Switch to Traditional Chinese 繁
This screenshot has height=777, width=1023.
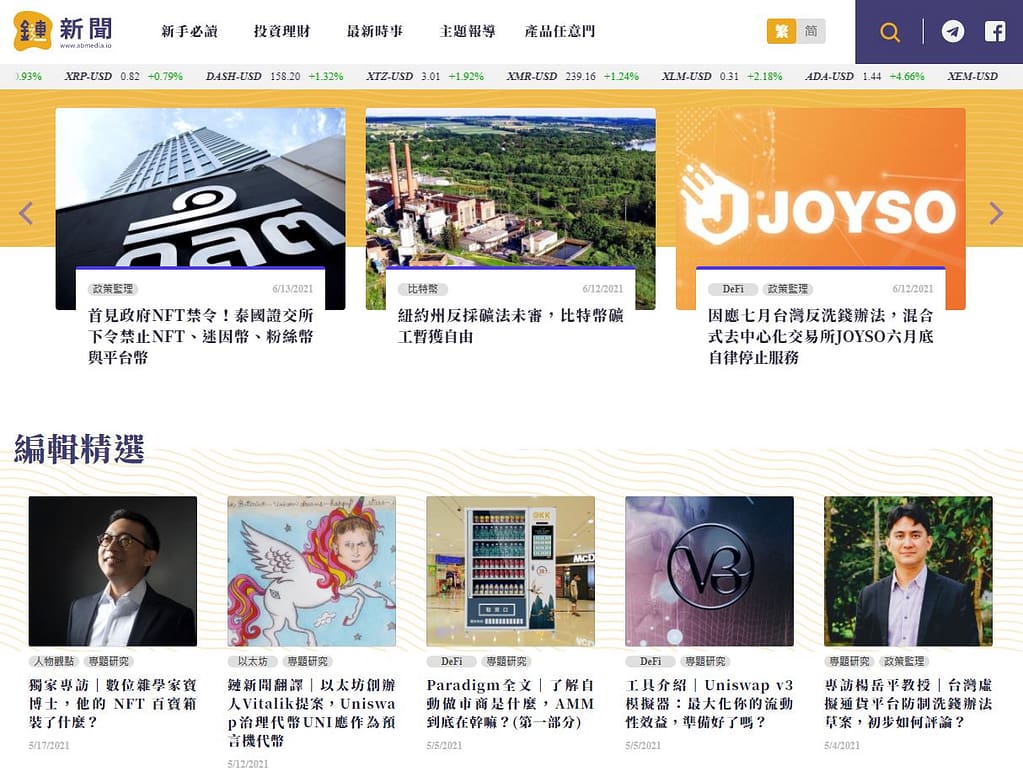782,31
